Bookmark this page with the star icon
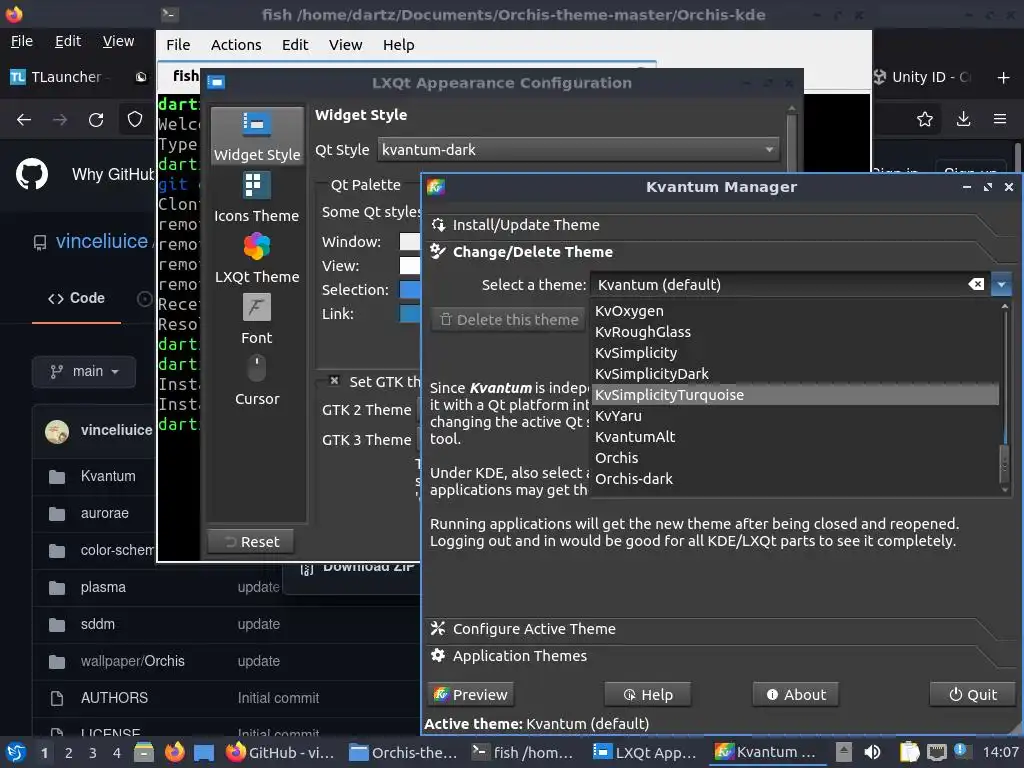Viewport: 1024px width, 768px height. tap(924, 119)
